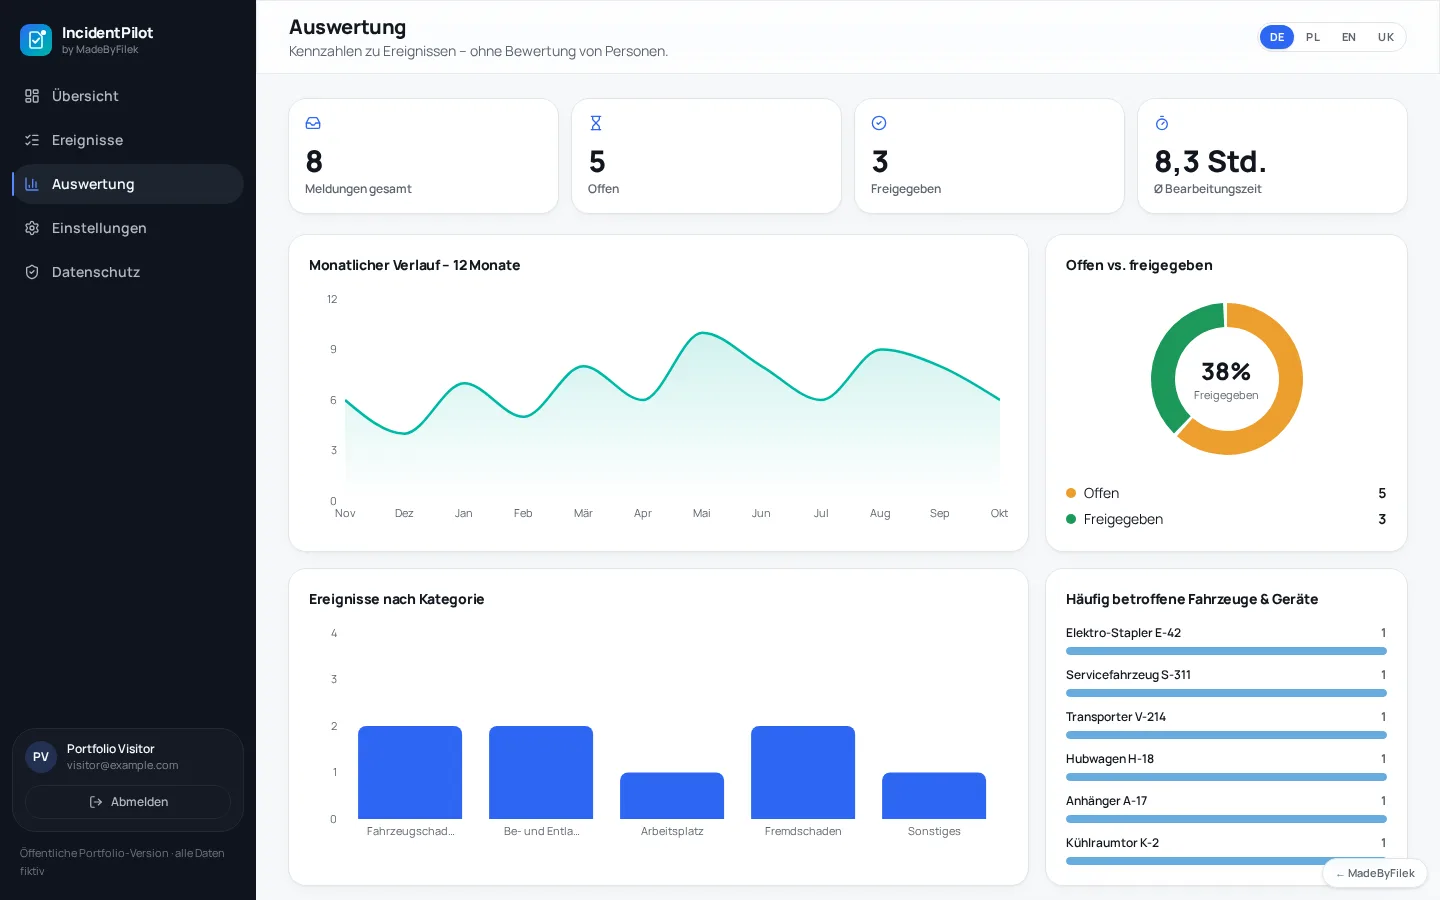Click the Auswertung bar chart icon
The image size is (1440, 900).
tap(32, 184)
